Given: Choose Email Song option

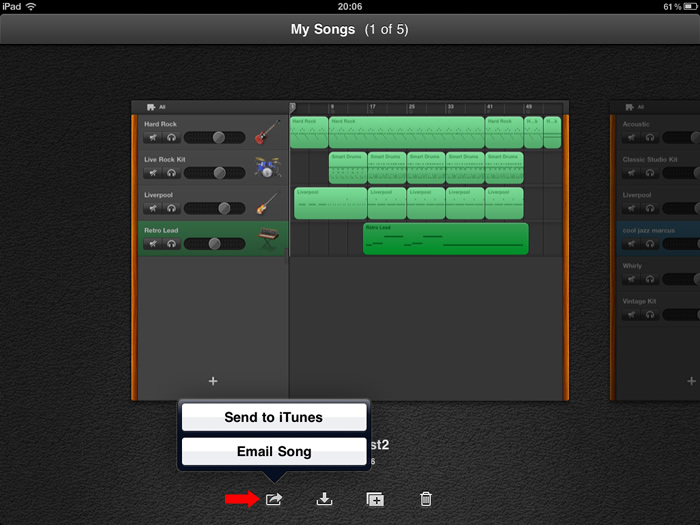Looking at the screenshot, I should (274, 451).
